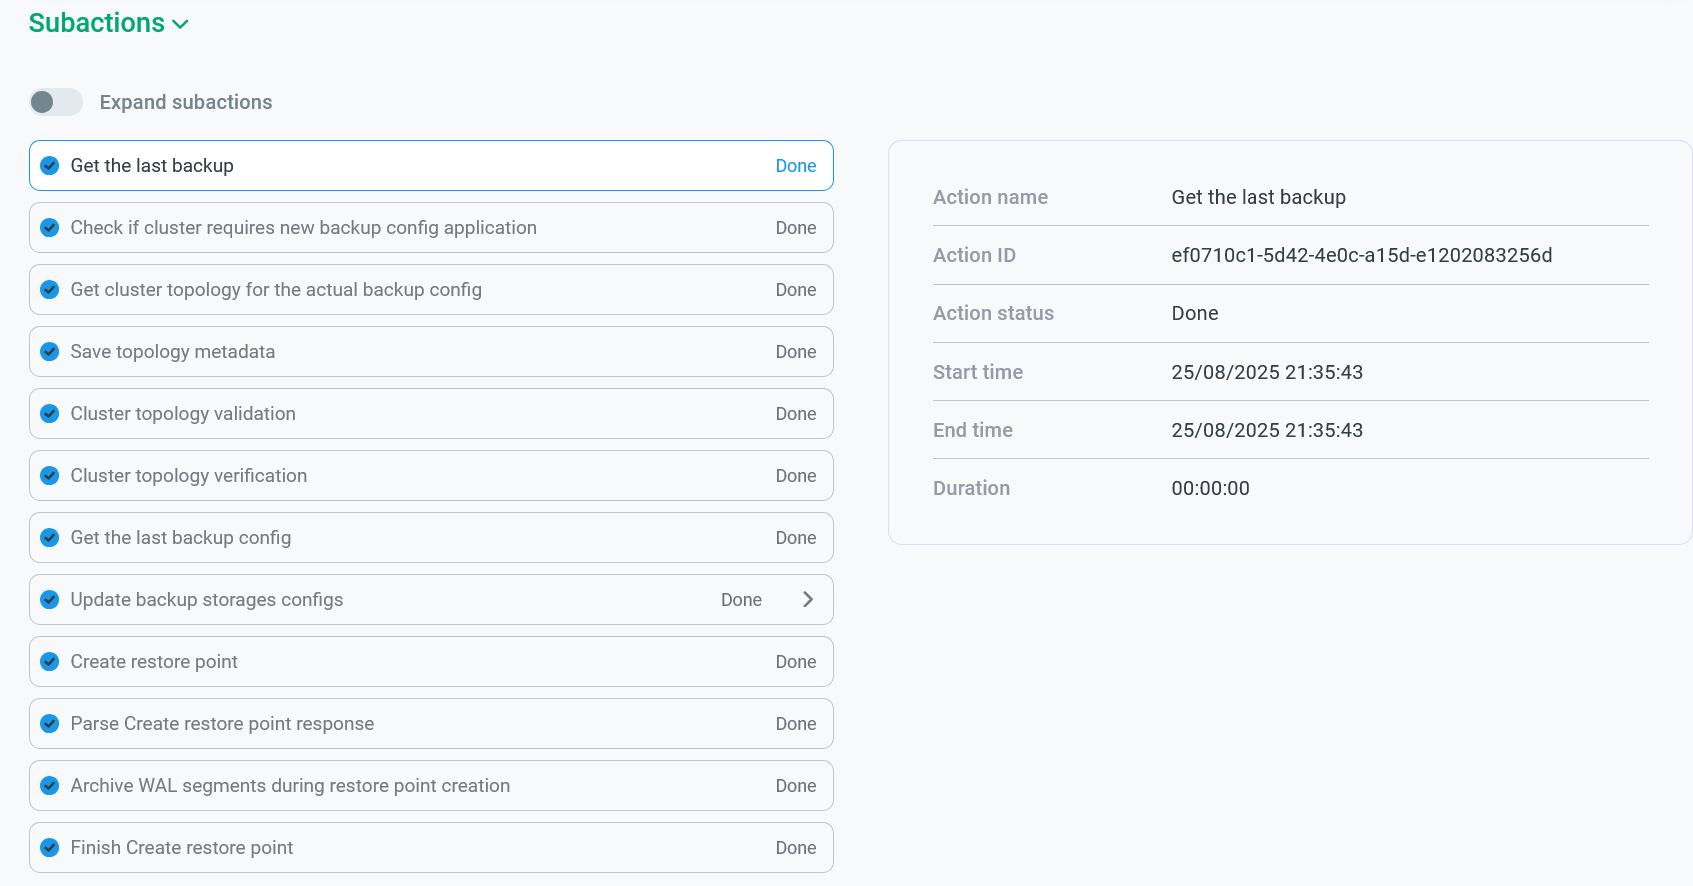1693x886 pixels.
Task: Click the chevron next to Subactions title
Action: (181, 25)
